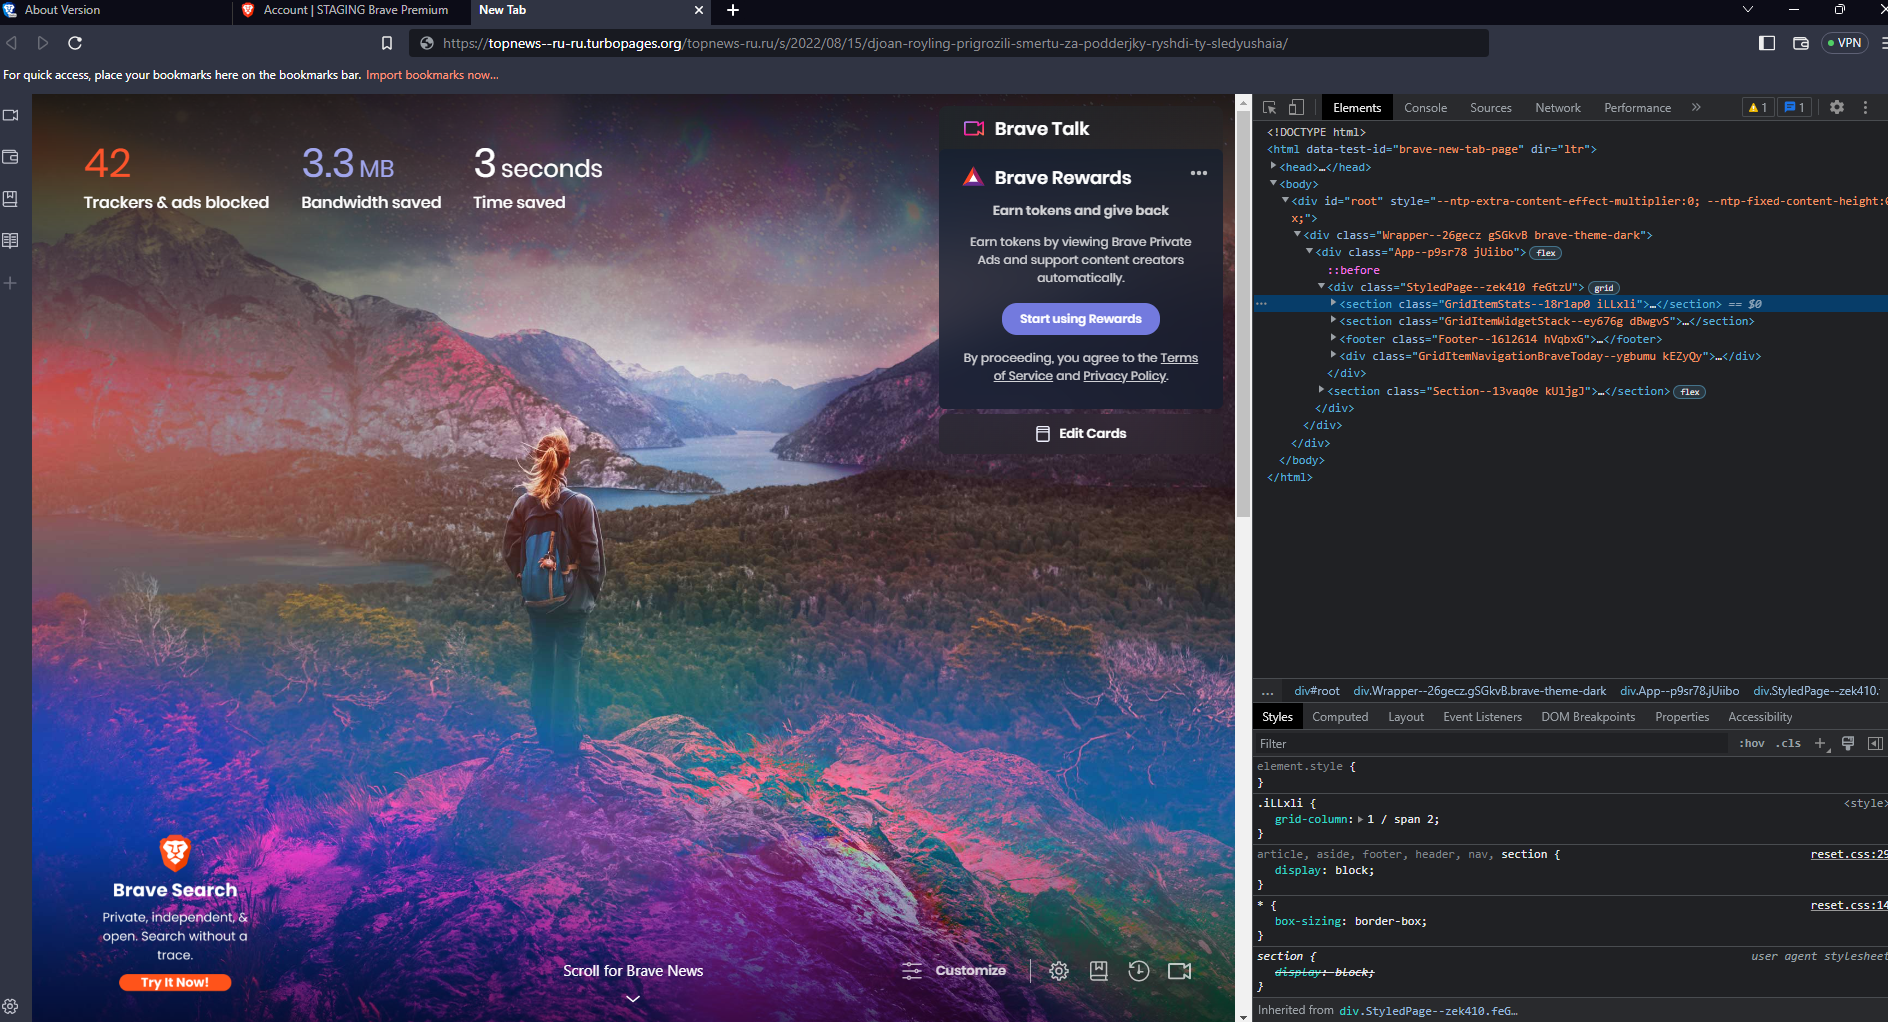Screen dimensions: 1888x1022
Task: Open Privacy Policy link
Action: (x=1125, y=376)
